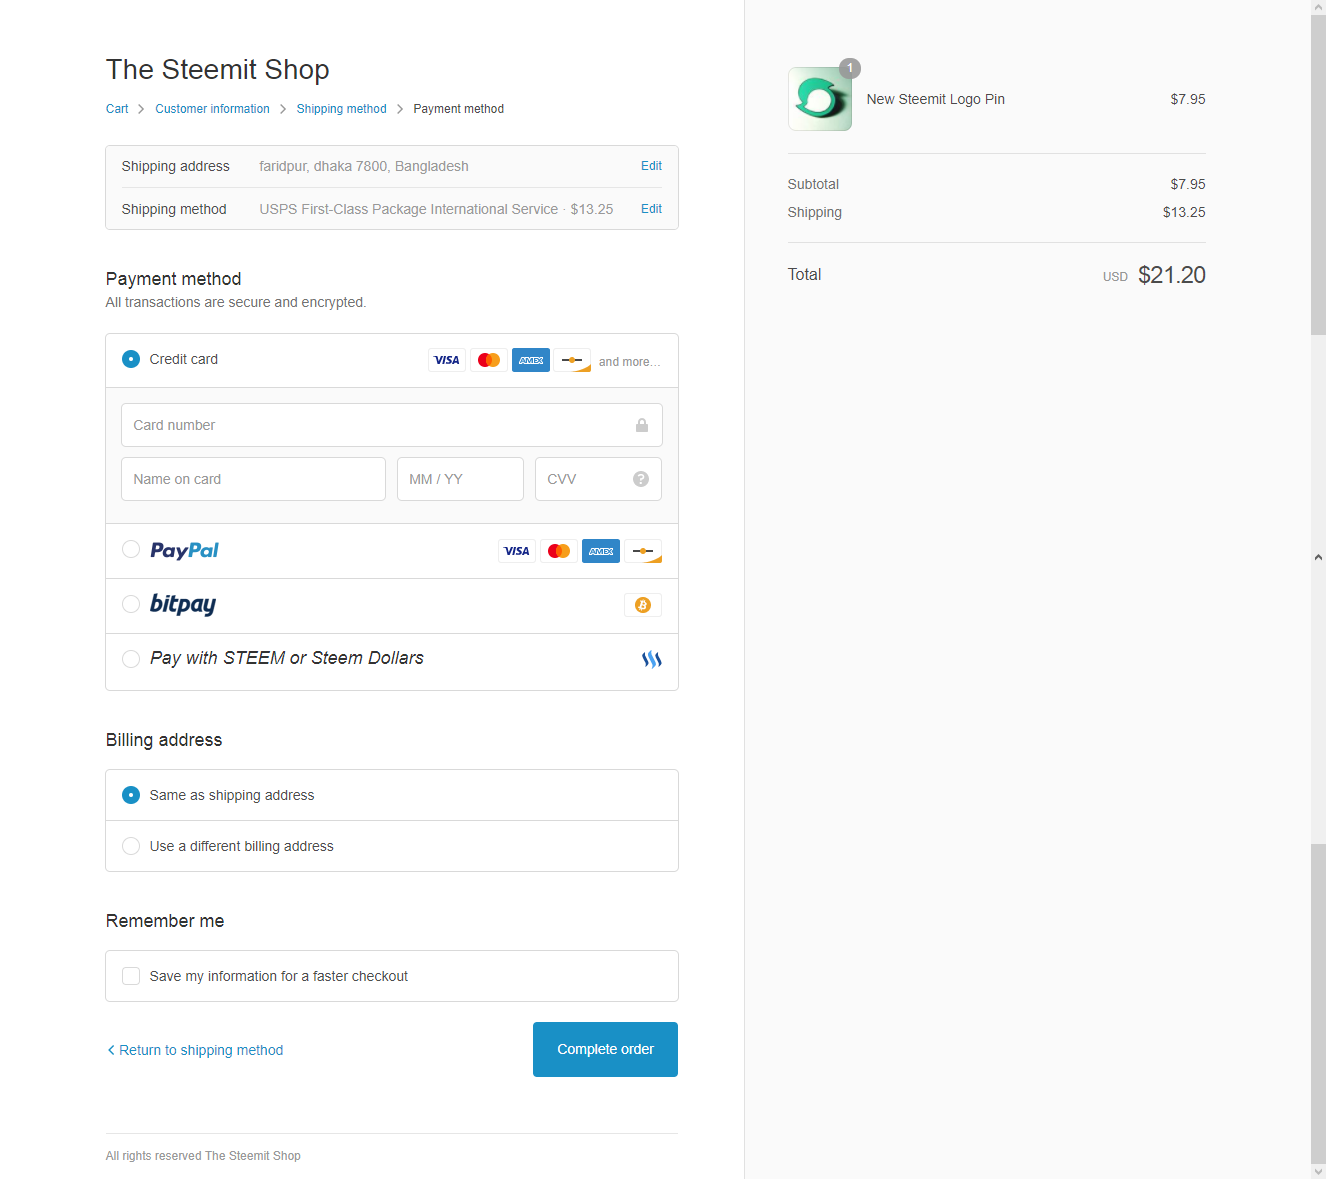The height and width of the screenshot is (1179, 1326).
Task: Edit the shipping address
Action: coord(651,166)
